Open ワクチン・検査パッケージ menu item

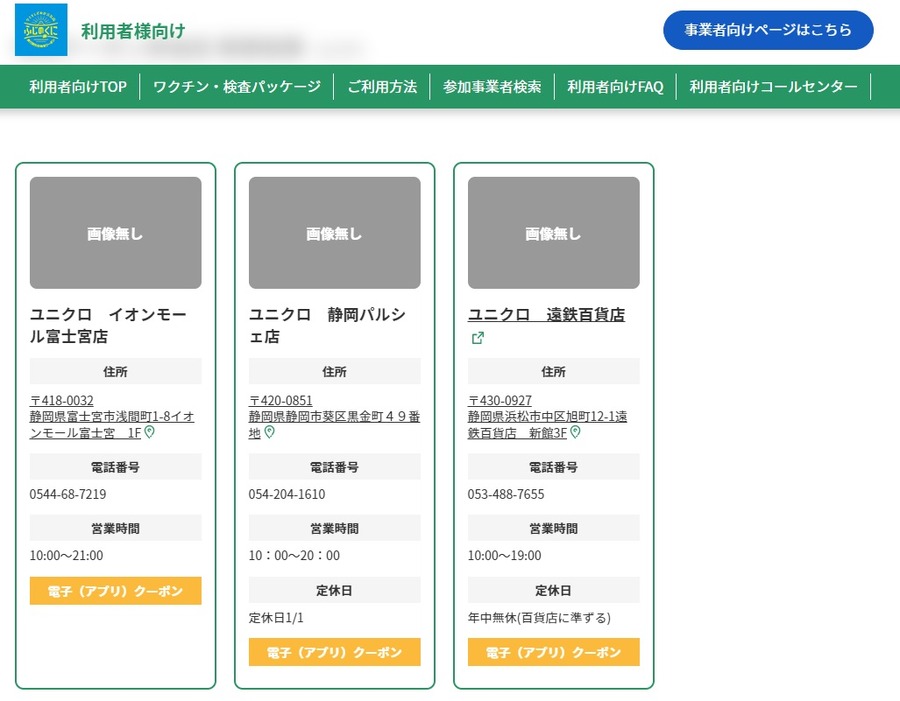coord(237,87)
